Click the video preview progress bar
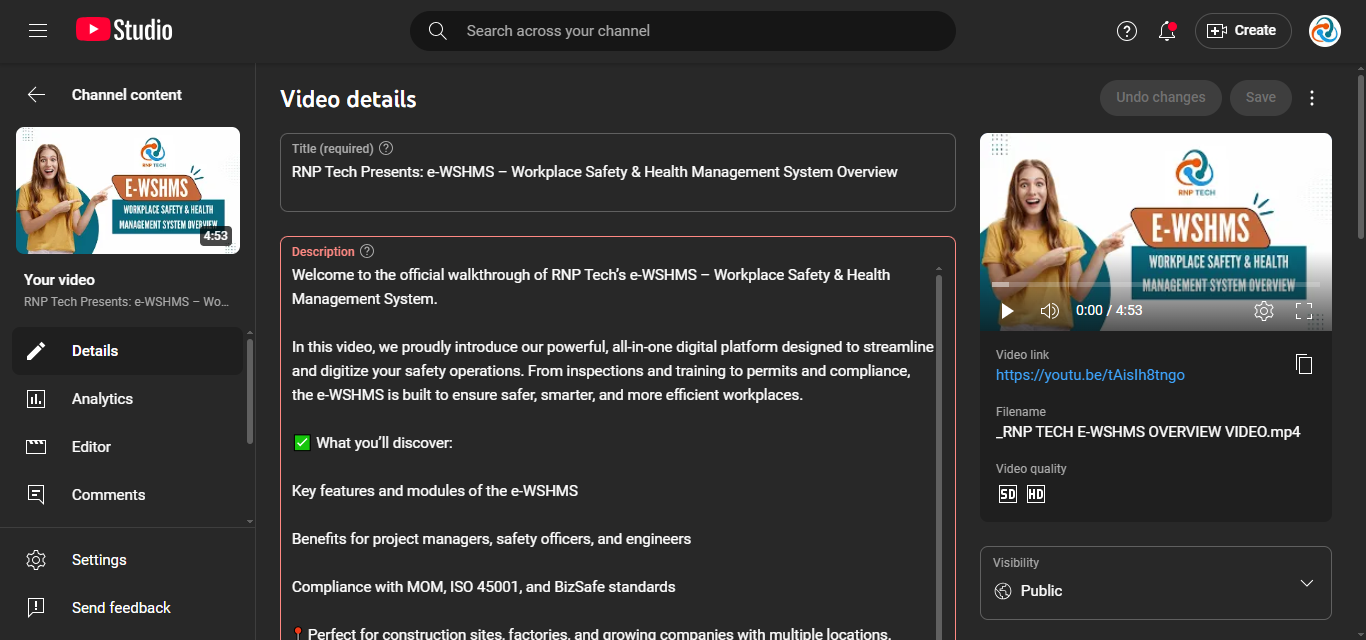The height and width of the screenshot is (640, 1366). point(1155,285)
